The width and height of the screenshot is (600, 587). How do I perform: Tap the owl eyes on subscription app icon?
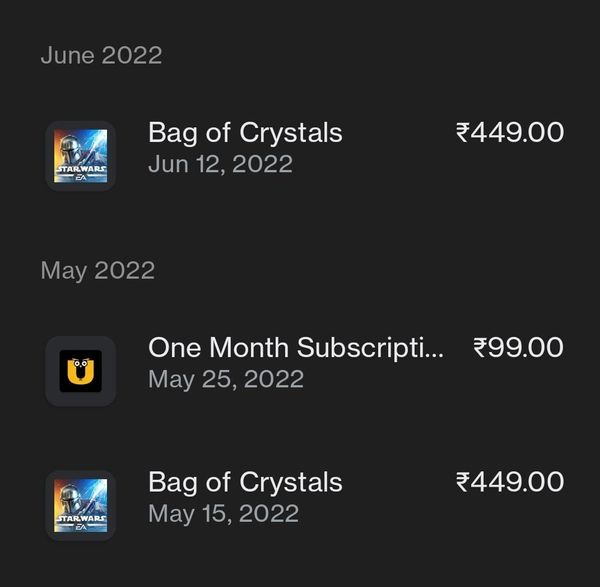(80, 363)
